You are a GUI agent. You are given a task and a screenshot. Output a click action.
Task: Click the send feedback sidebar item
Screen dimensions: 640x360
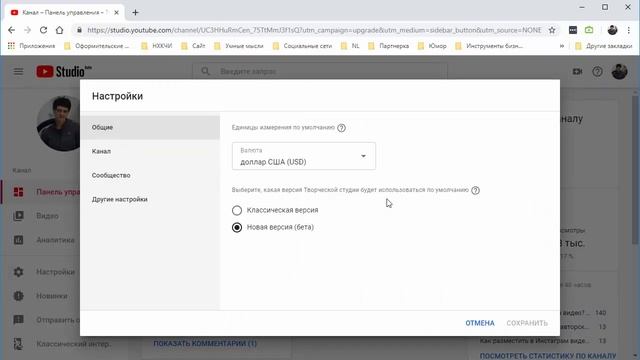click(x=41, y=320)
